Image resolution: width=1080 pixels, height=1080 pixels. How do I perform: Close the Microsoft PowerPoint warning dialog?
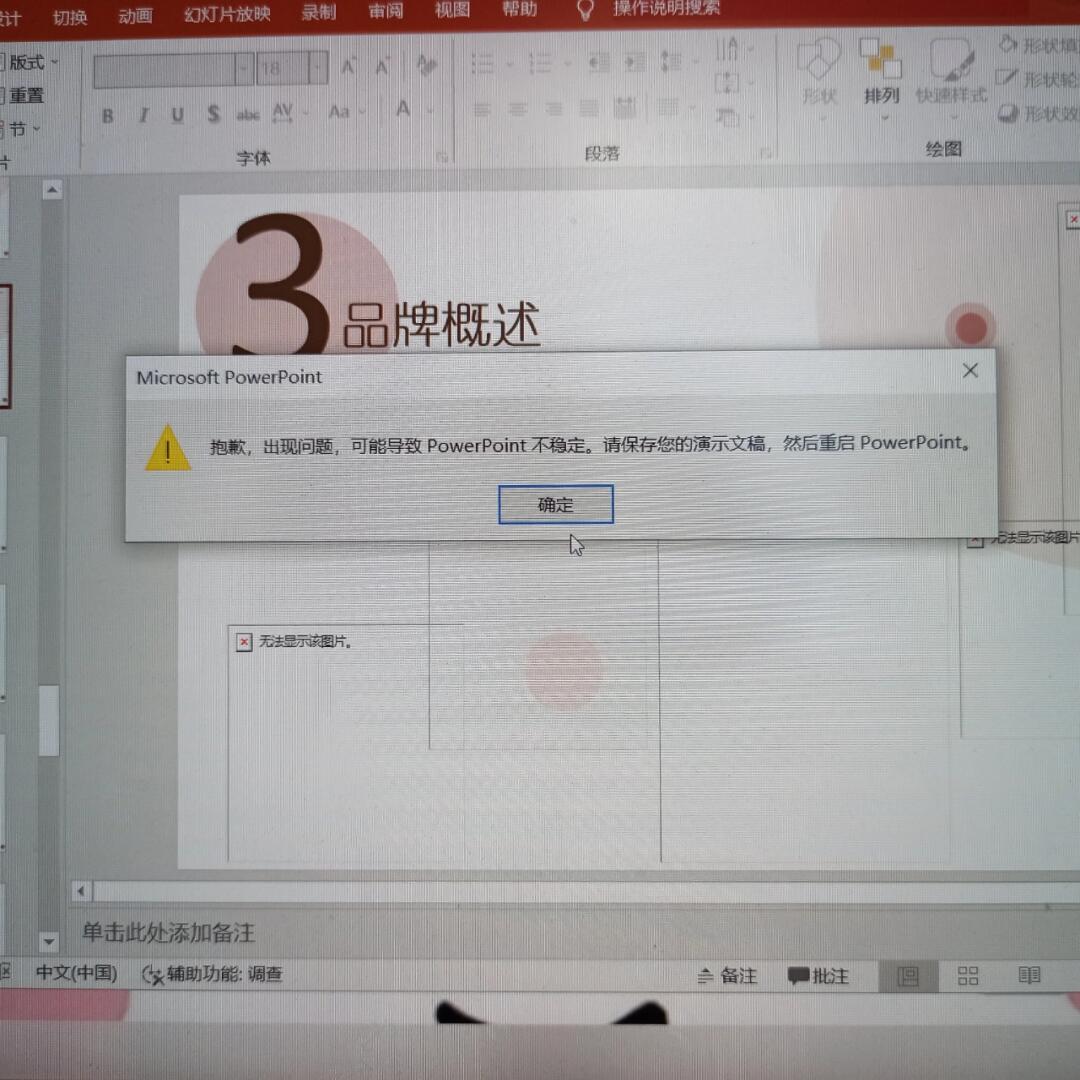[x=970, y=371]
